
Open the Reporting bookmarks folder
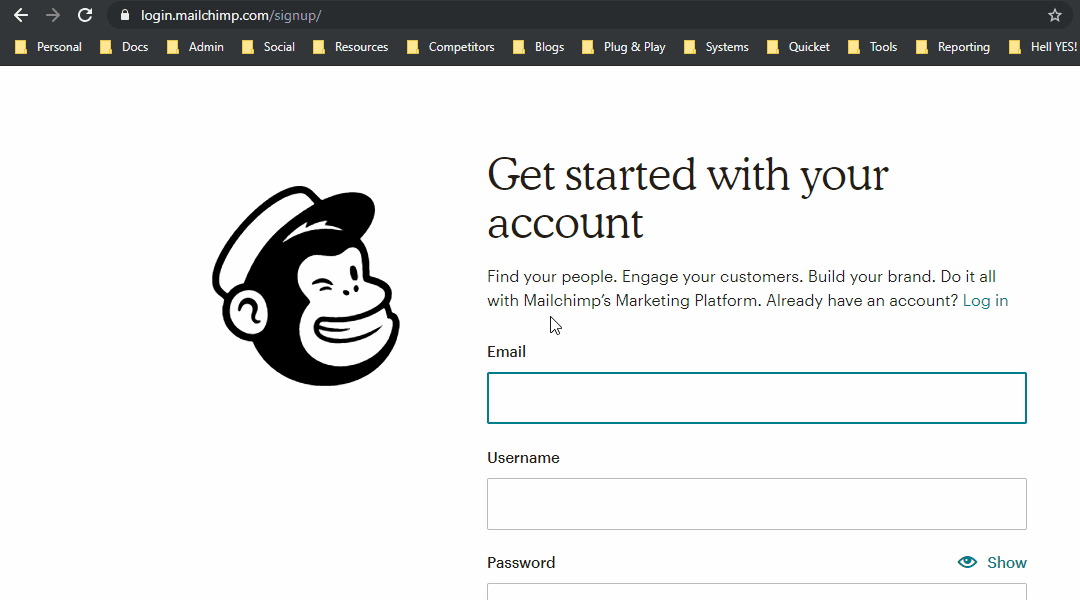coord(953,47)
